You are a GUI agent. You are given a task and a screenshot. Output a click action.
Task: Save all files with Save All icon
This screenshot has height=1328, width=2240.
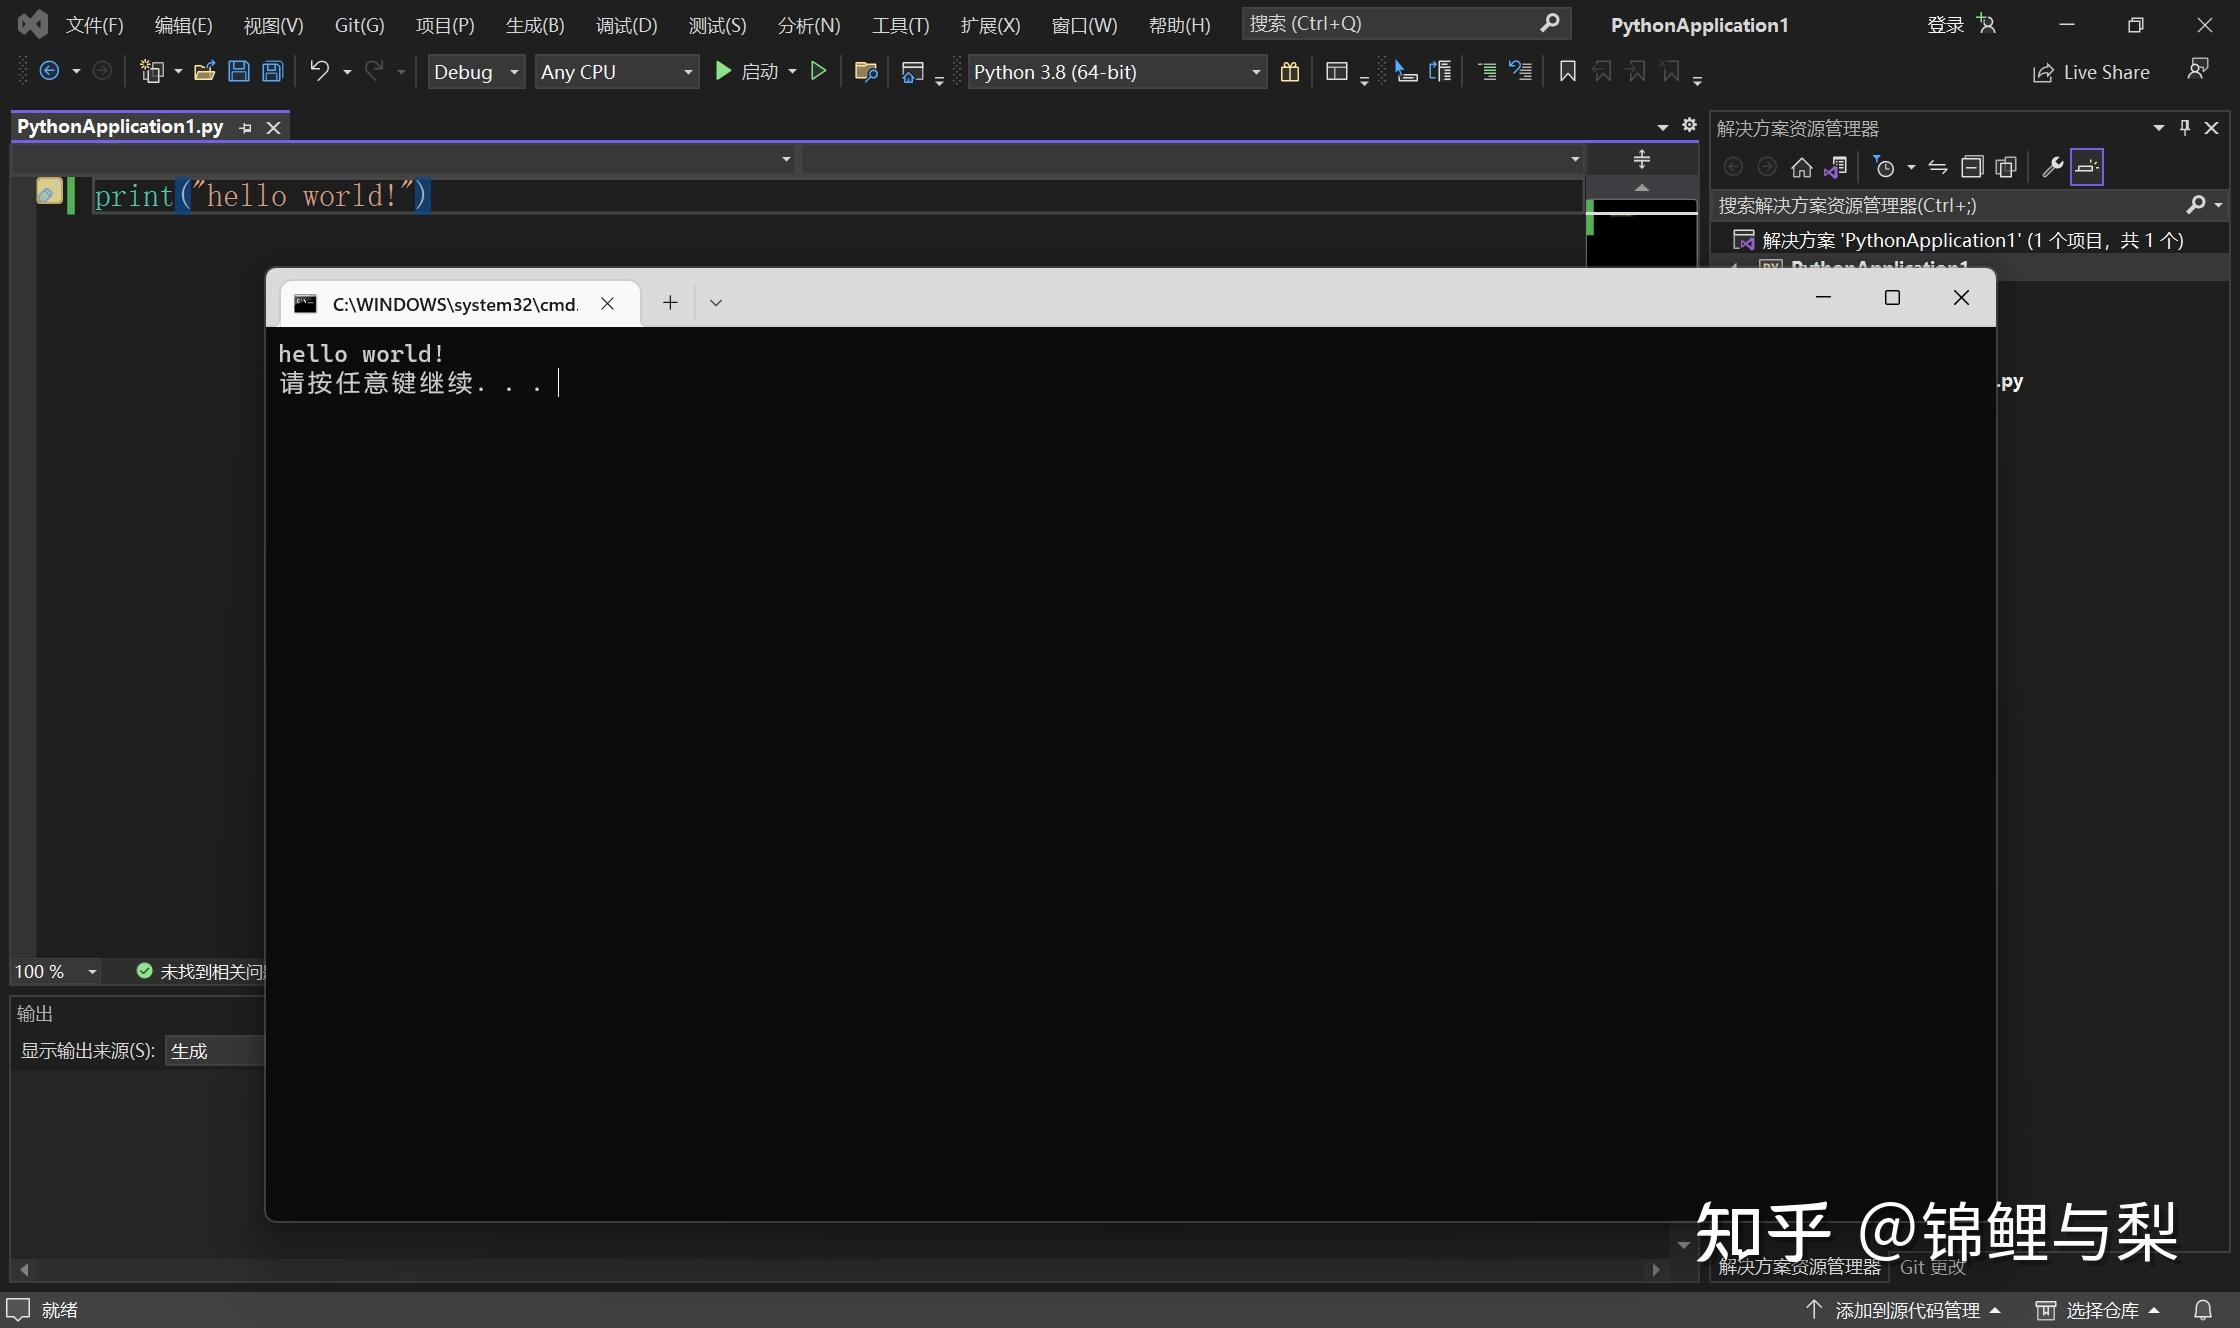[x=271, y=71]
